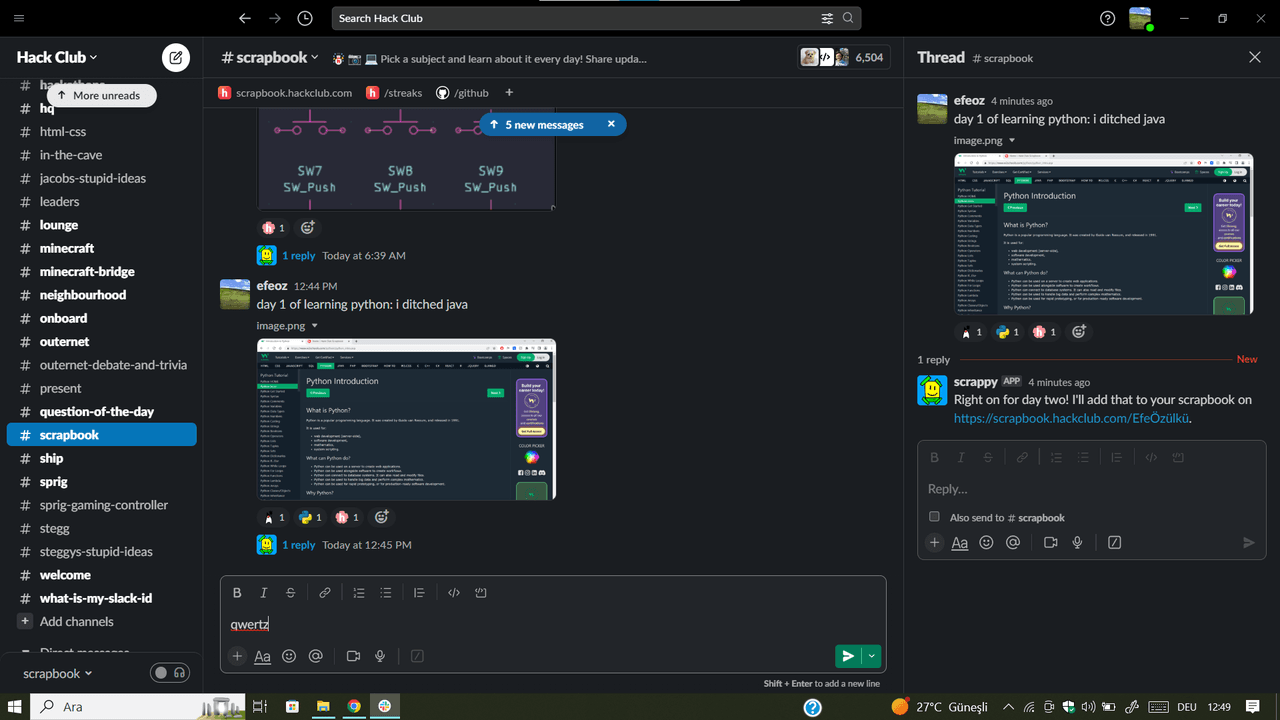
Task: Open the scrapbook huddle dropdown at sidebar bottom
Action: coord(57,673)
